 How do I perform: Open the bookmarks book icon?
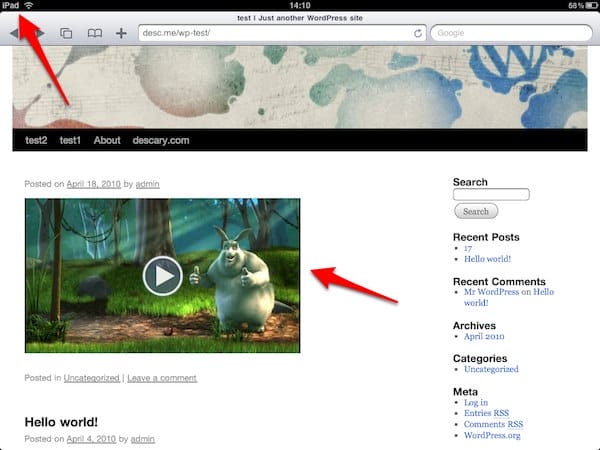pos(94,33)
